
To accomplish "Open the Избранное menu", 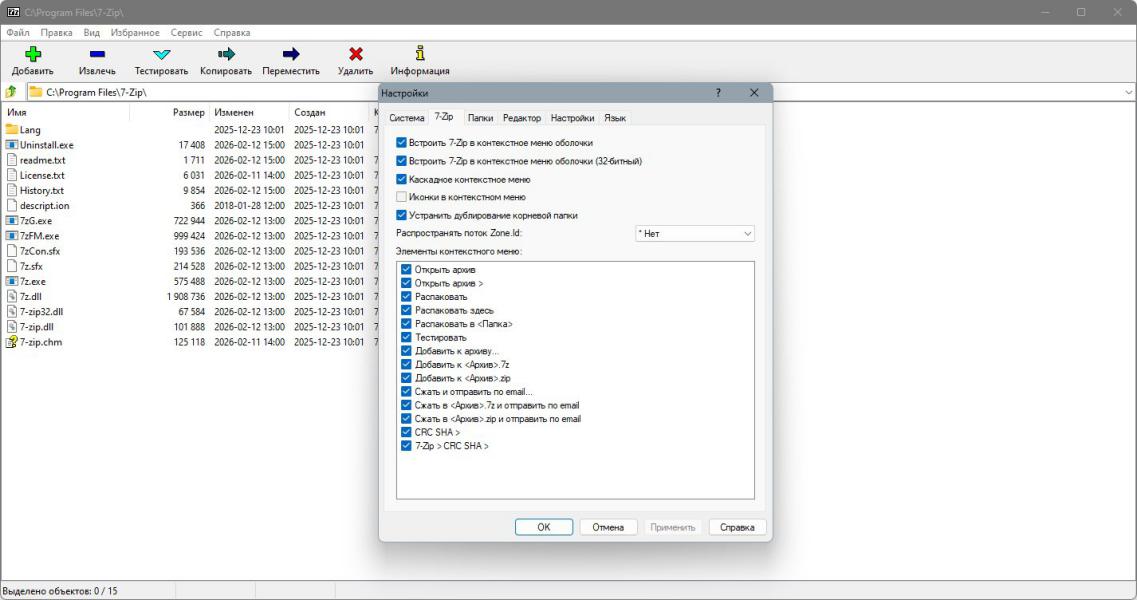I will click(x=135, y=32).
